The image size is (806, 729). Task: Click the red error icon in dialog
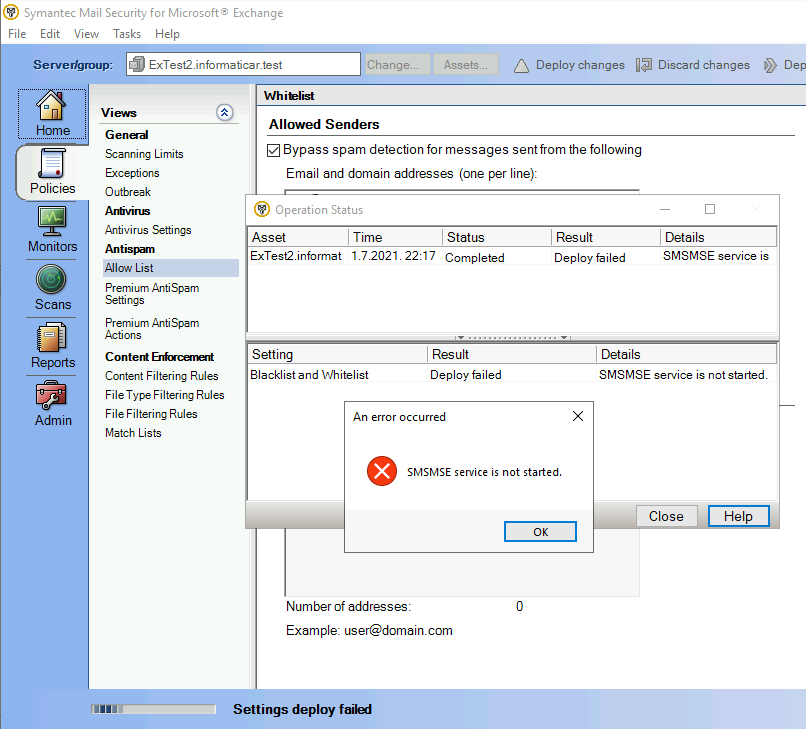(x=382, y=471)
